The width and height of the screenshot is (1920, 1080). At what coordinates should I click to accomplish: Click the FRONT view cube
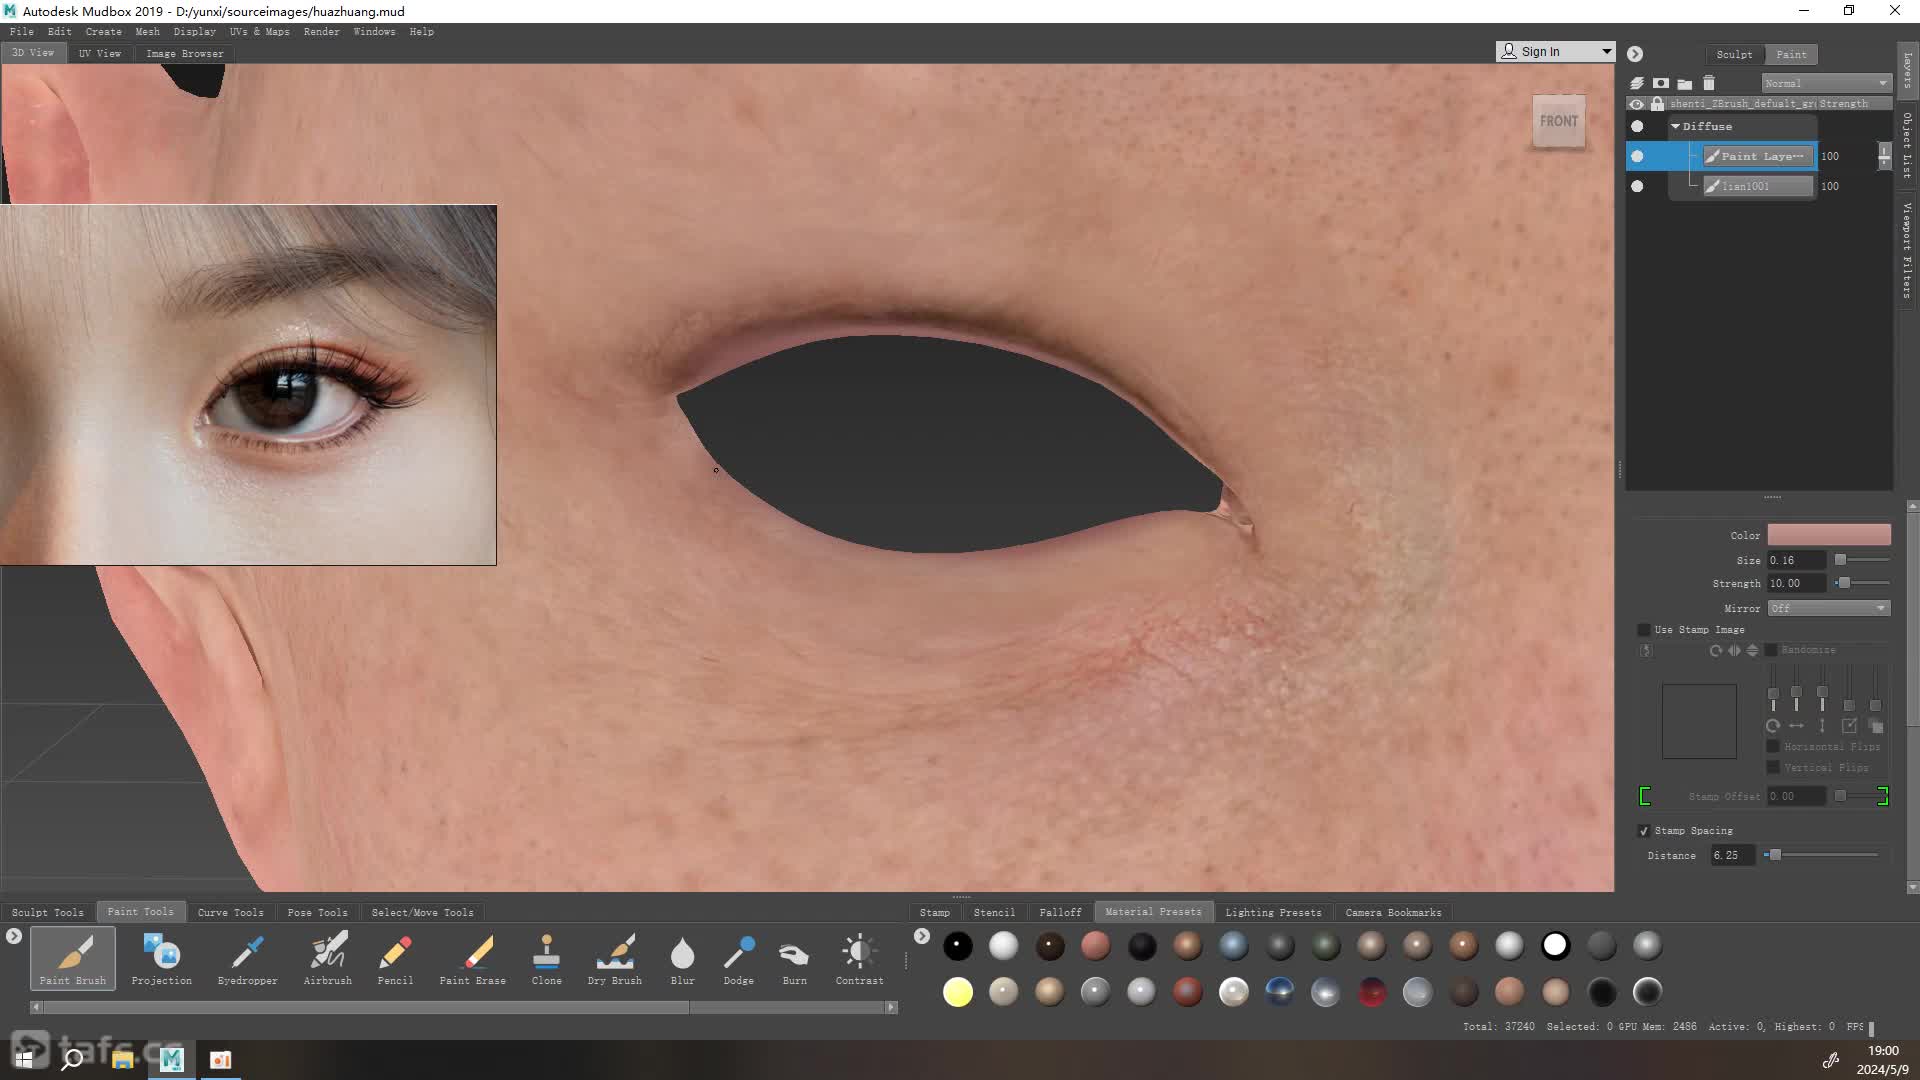tap(1558, 121)
